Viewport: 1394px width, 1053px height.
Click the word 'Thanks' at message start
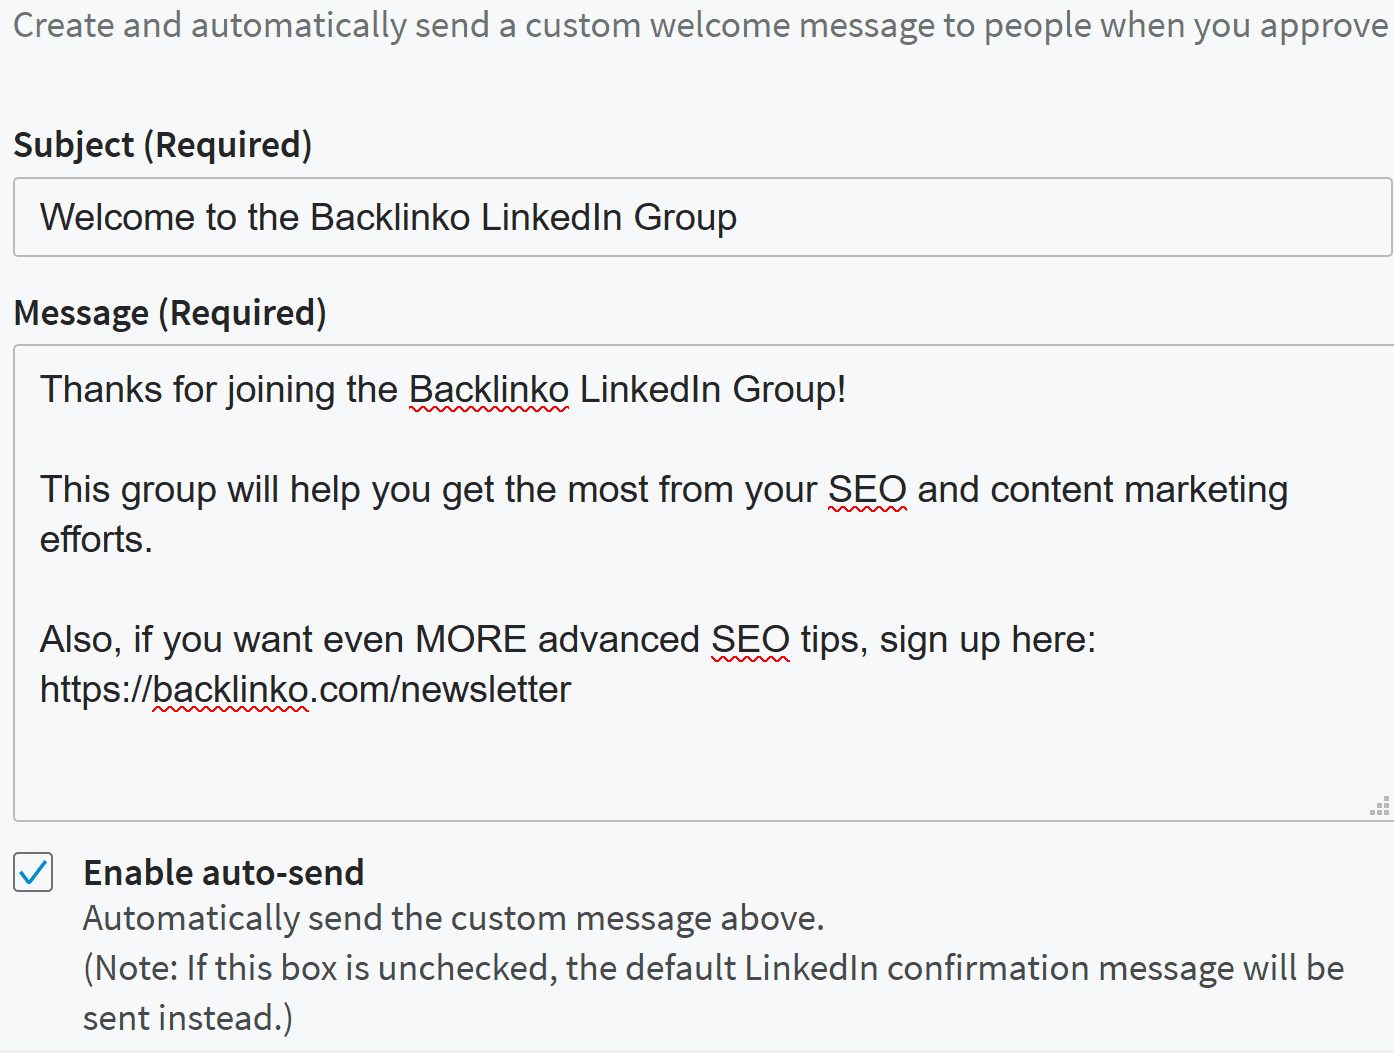pyautogui.click(x=101, y=389)
